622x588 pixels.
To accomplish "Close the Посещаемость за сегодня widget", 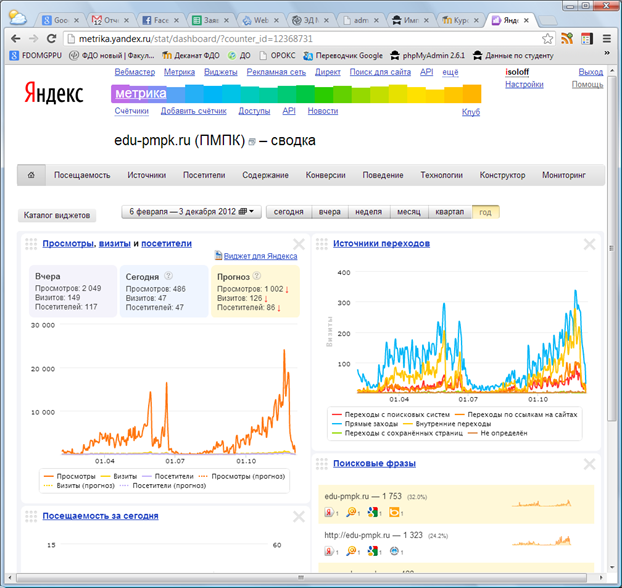I will coord(299,517).
